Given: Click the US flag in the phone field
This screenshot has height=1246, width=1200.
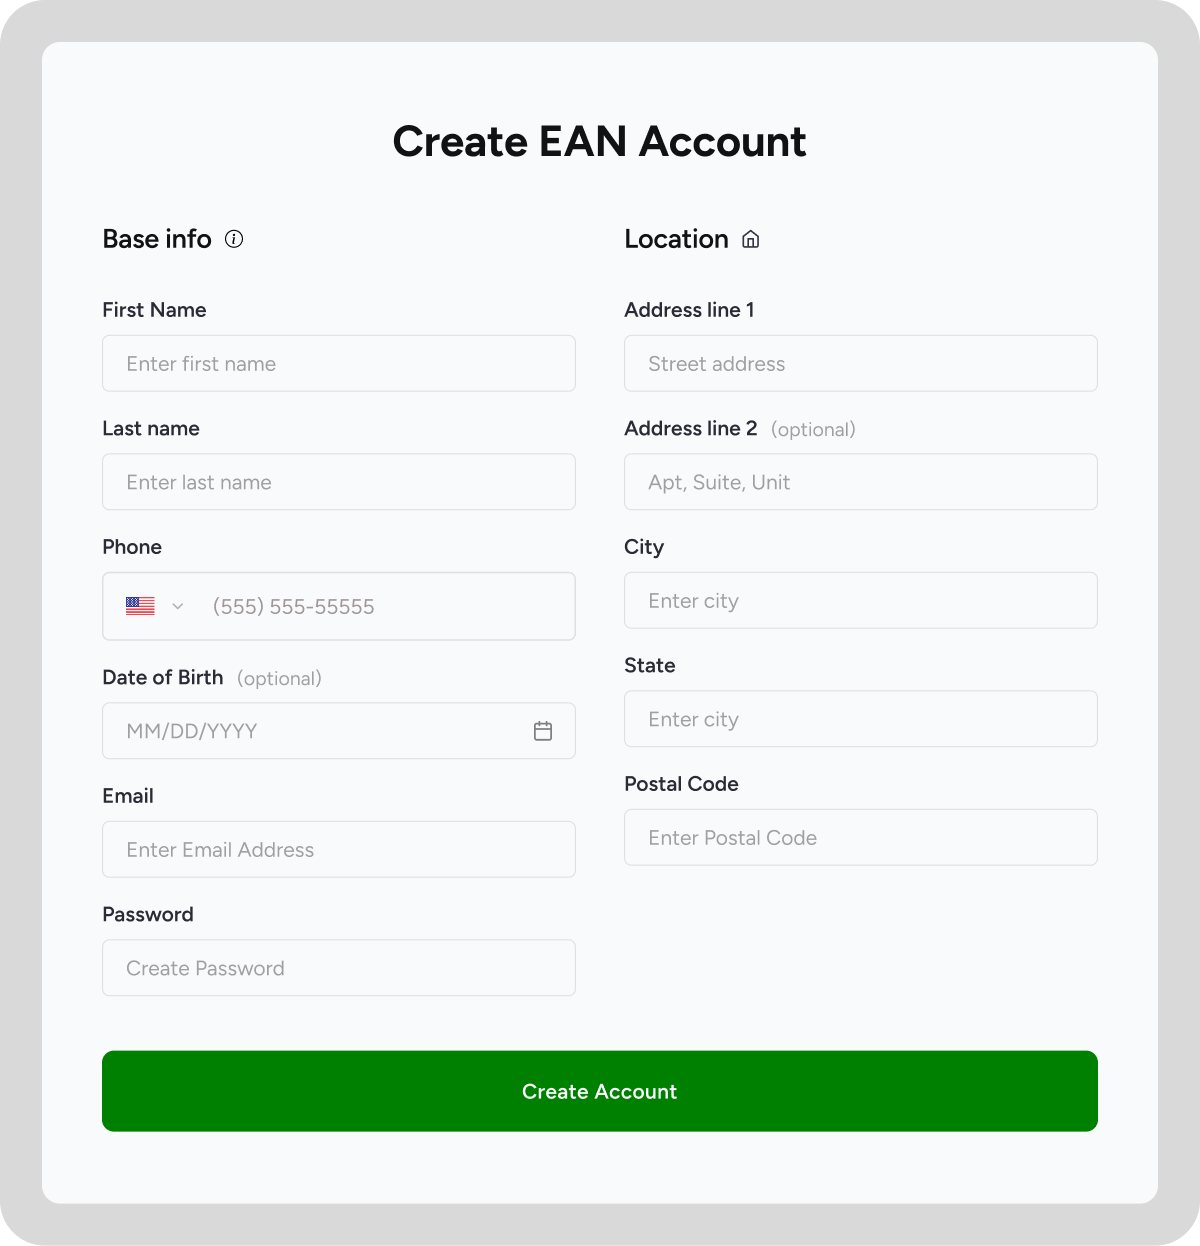Looking at the screenshot, I should tap(140, 606).
